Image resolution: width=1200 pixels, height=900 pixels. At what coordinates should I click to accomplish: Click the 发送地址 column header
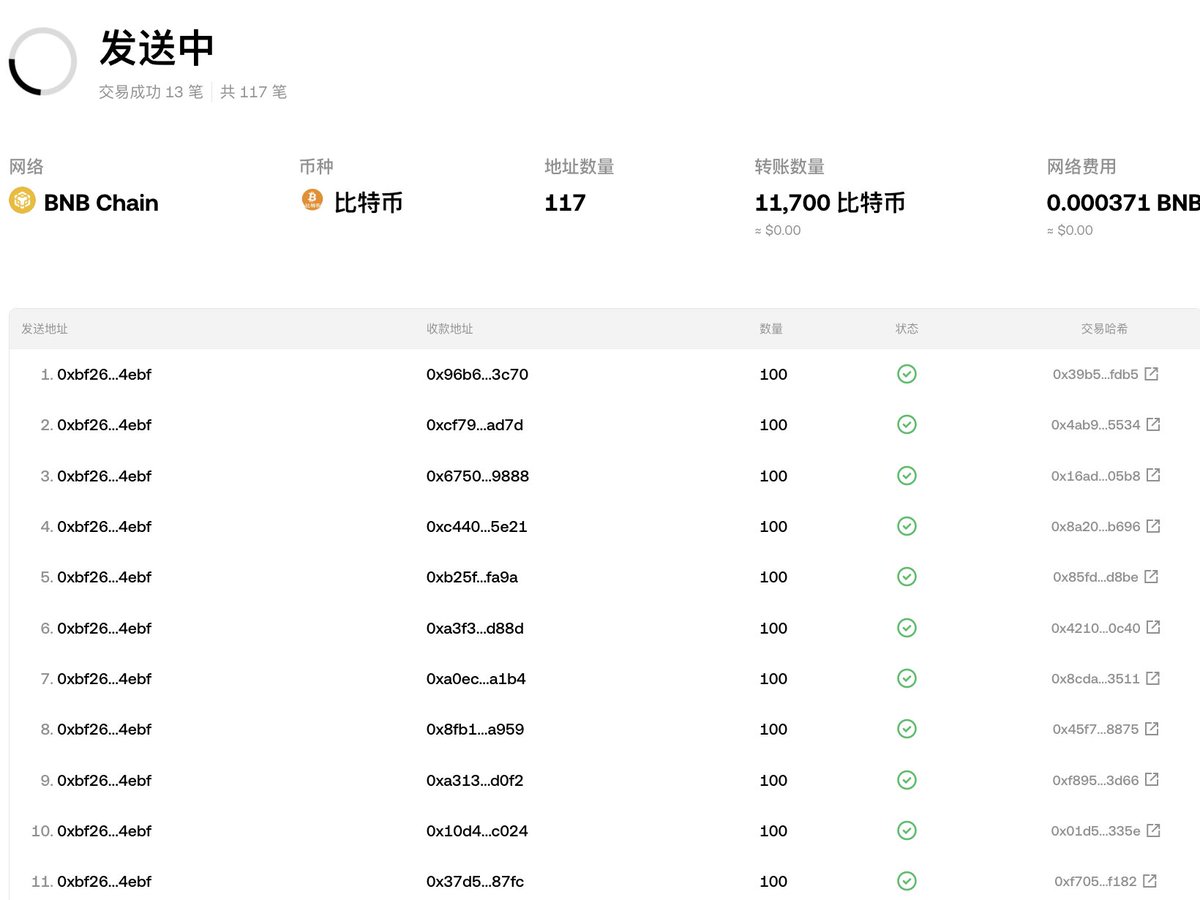(x=44, y=328)
